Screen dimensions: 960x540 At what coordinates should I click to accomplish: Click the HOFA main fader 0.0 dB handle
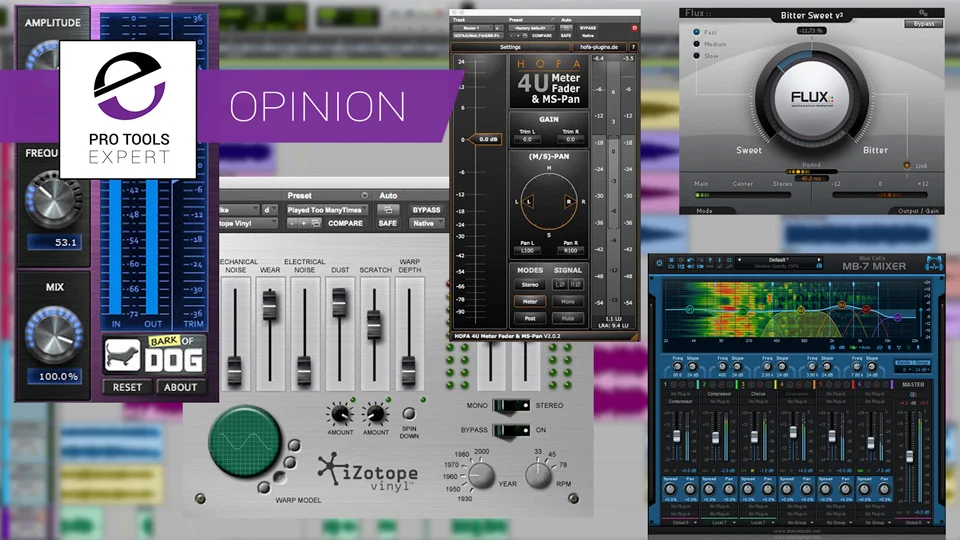click(x=486, y=140)
